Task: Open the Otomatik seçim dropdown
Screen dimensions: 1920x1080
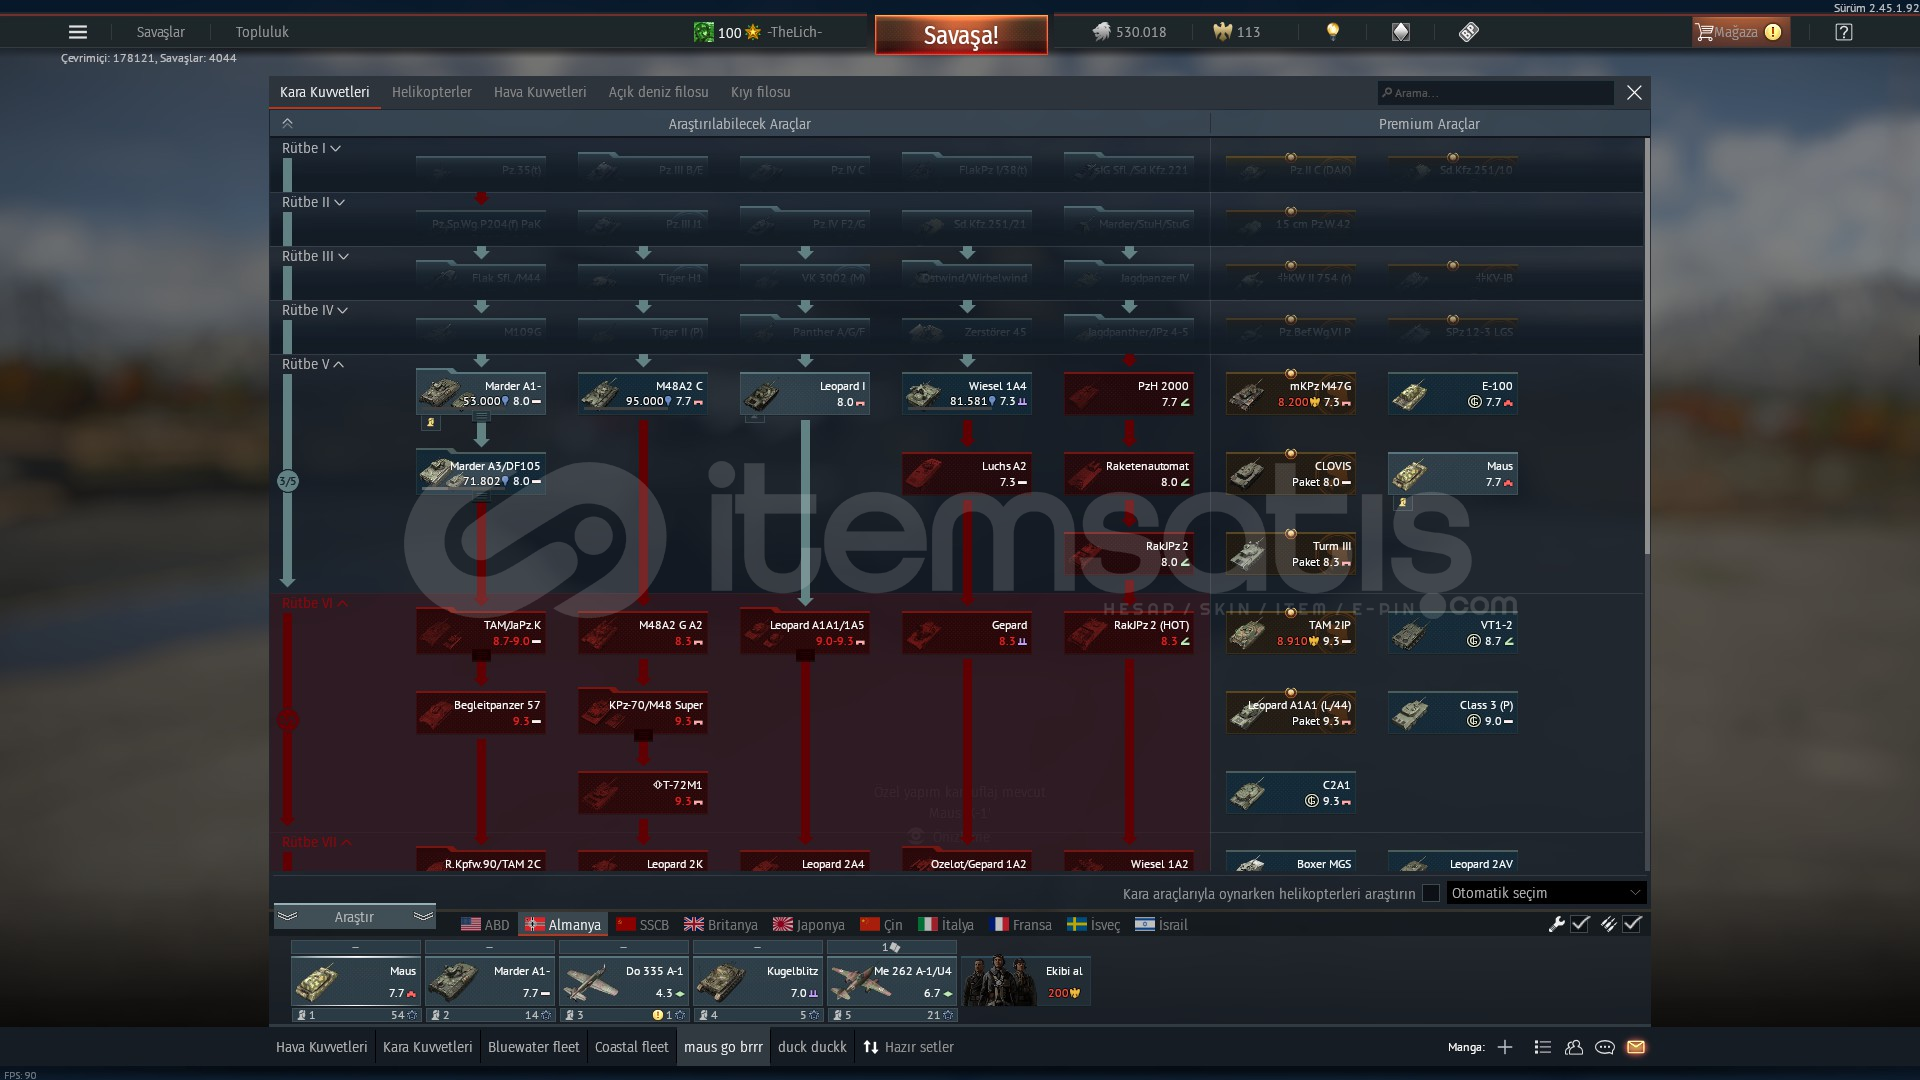Action: click(x=1546, y=893)
